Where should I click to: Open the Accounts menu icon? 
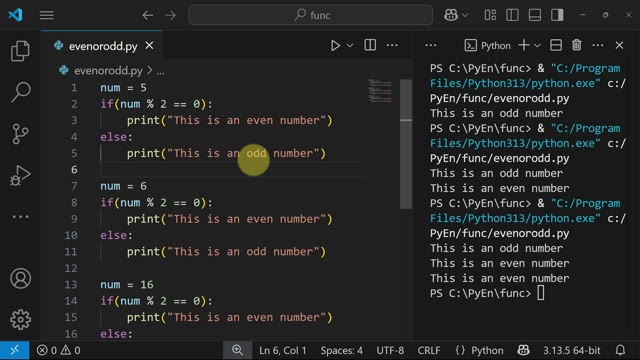tap(20, 279)
